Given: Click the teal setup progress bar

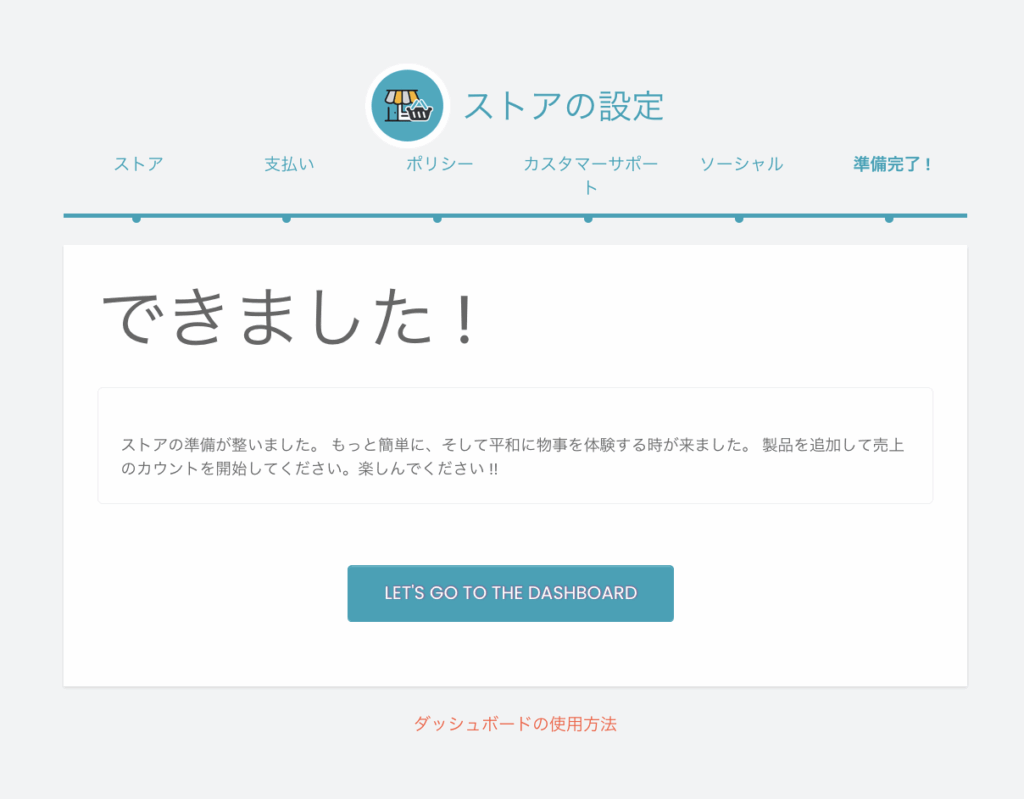Looking at the screenshot, I should tap(515, 214).
